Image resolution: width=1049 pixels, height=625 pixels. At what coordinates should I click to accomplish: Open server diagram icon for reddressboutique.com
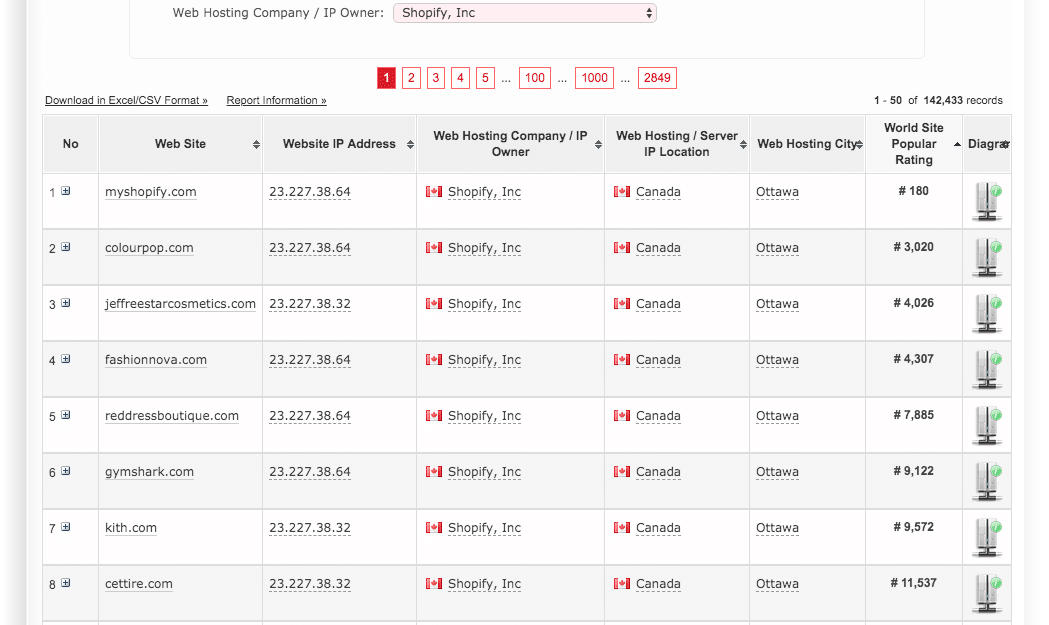point(987,426)
